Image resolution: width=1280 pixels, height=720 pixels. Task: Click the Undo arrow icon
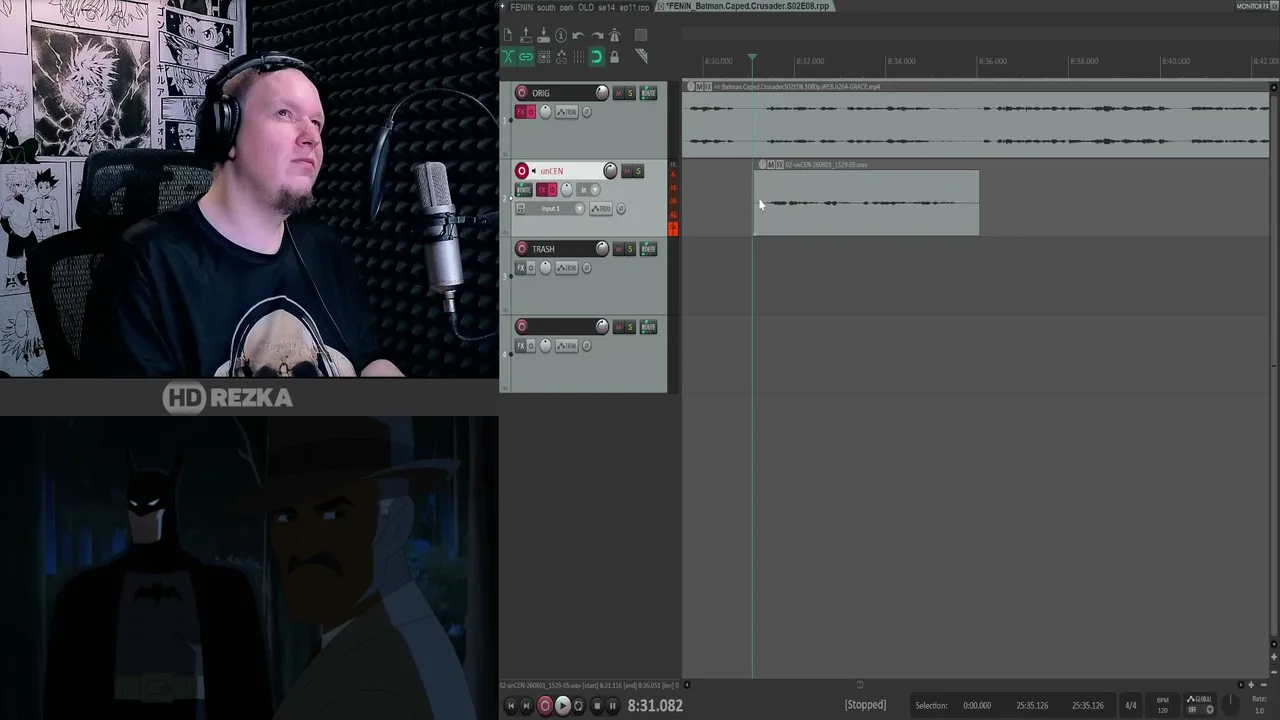(579, 35)
